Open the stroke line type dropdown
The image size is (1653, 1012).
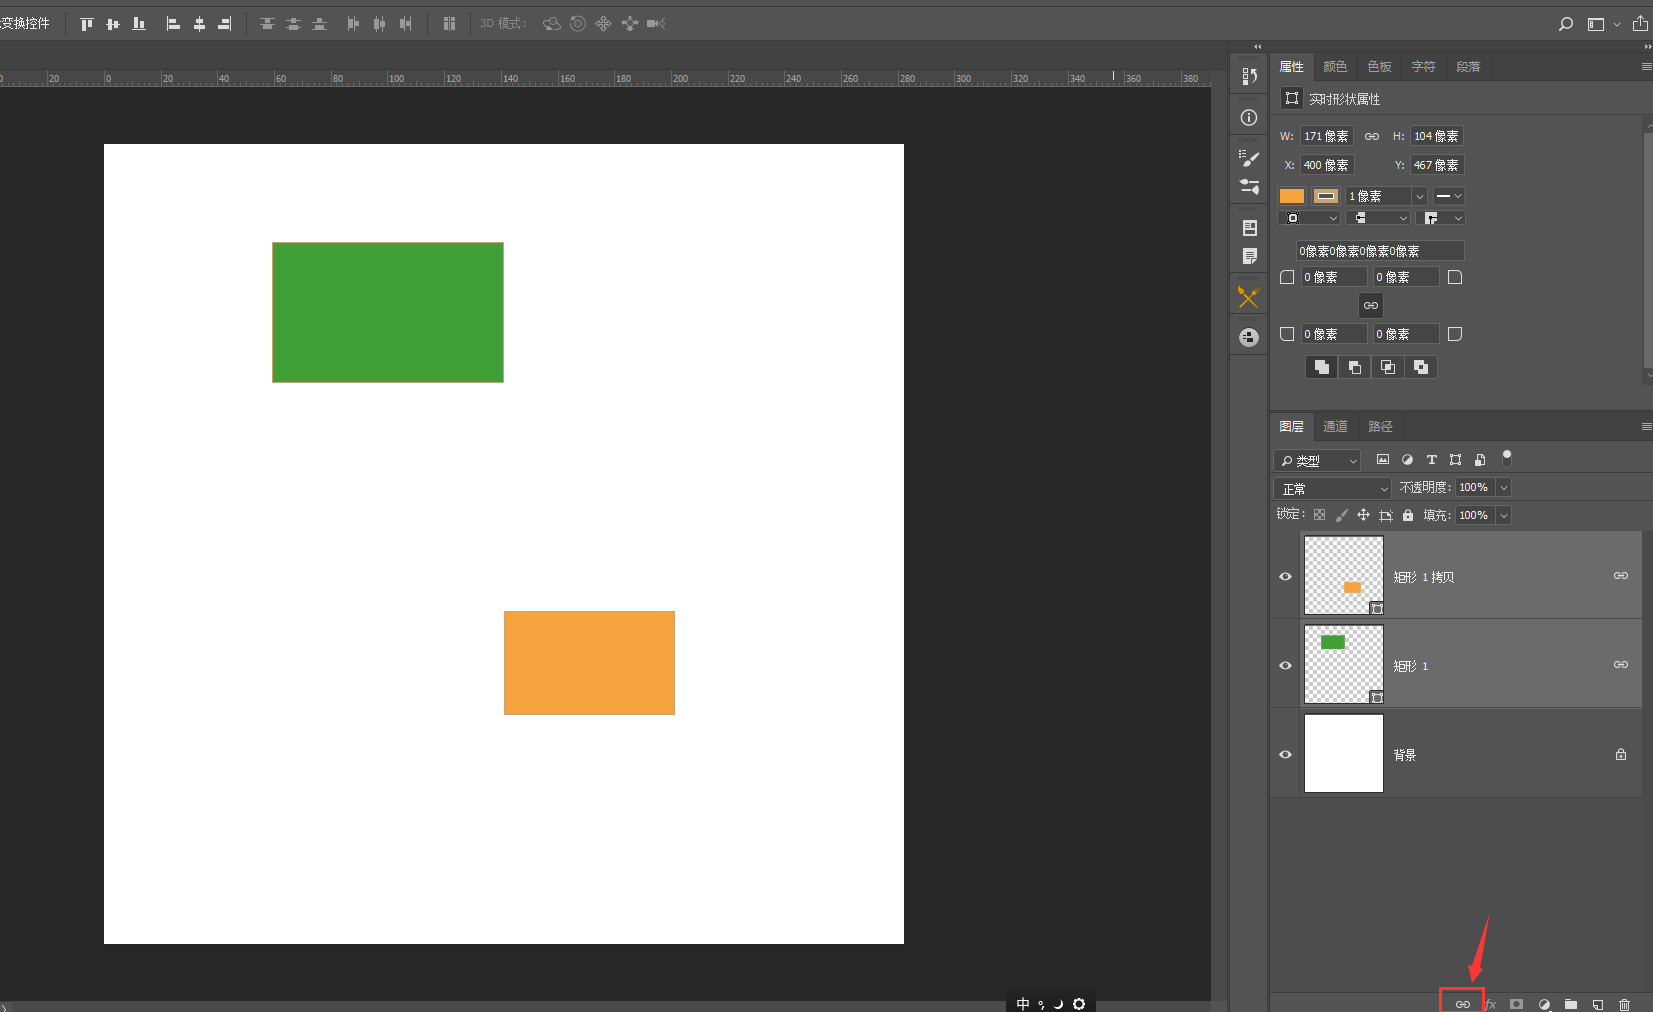[1449, 196]
